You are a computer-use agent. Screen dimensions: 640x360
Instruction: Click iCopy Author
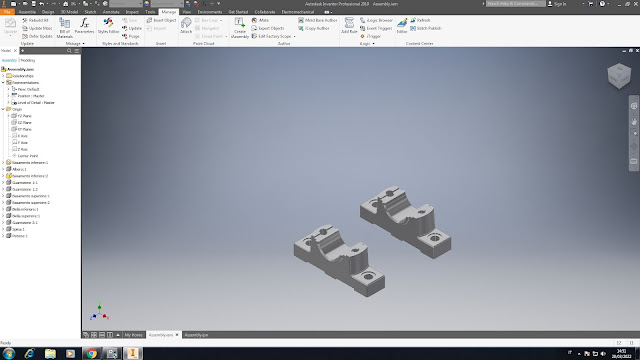coord(313,28)
